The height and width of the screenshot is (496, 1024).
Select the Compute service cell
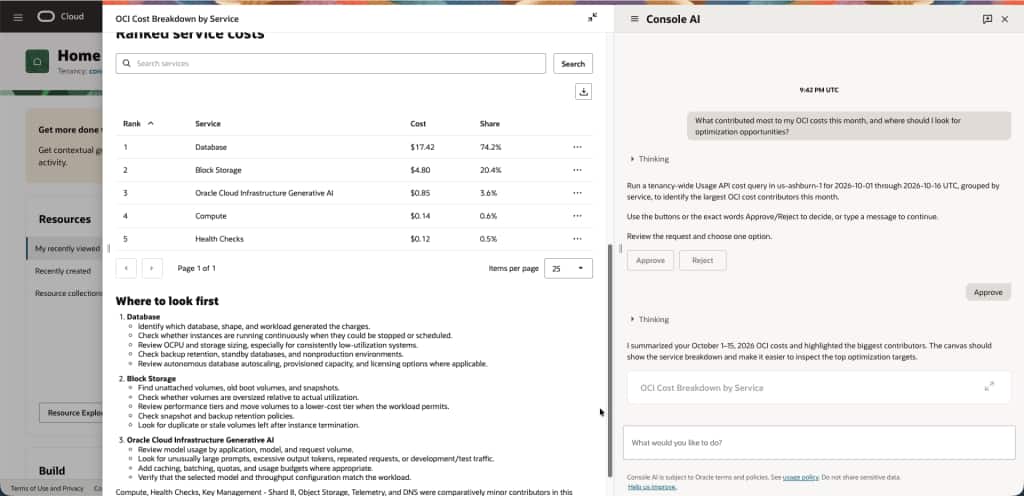(210, 216)
